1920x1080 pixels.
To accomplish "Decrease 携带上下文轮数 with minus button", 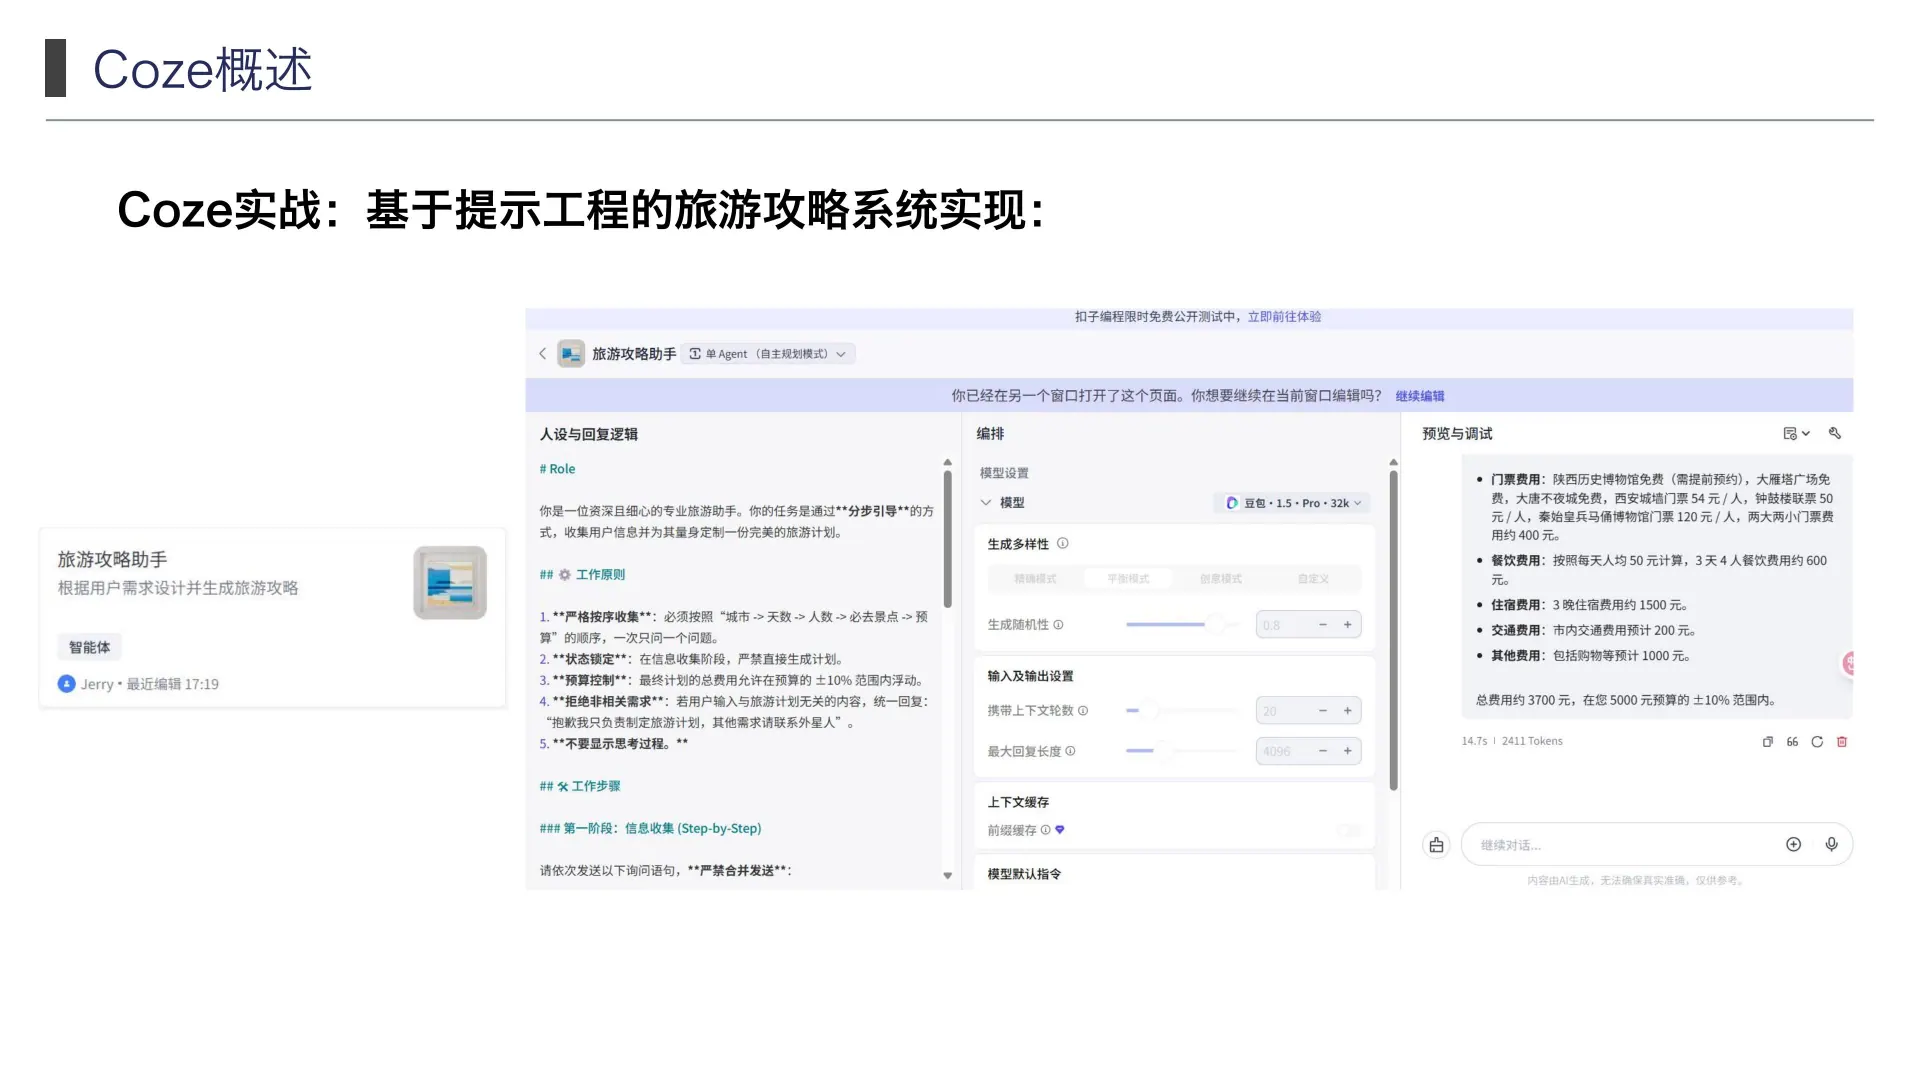I will pyautogui.click(x=1322, y=711).
